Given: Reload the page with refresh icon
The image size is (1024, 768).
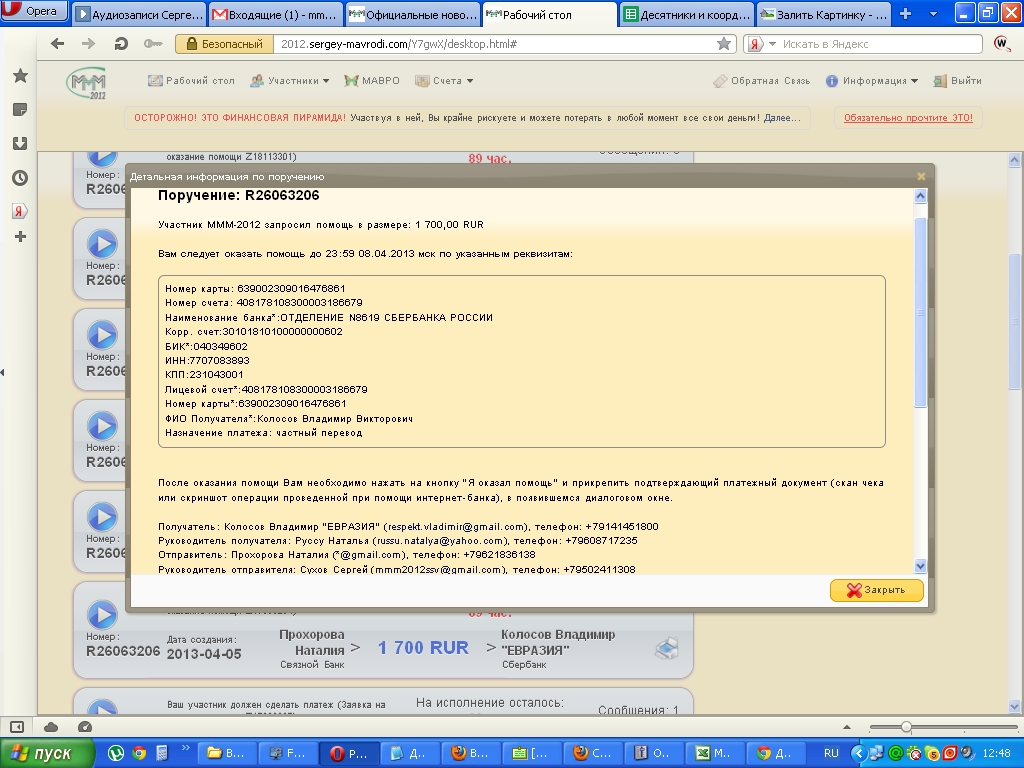Looking at the screenshot, I should tap(121, 44).
